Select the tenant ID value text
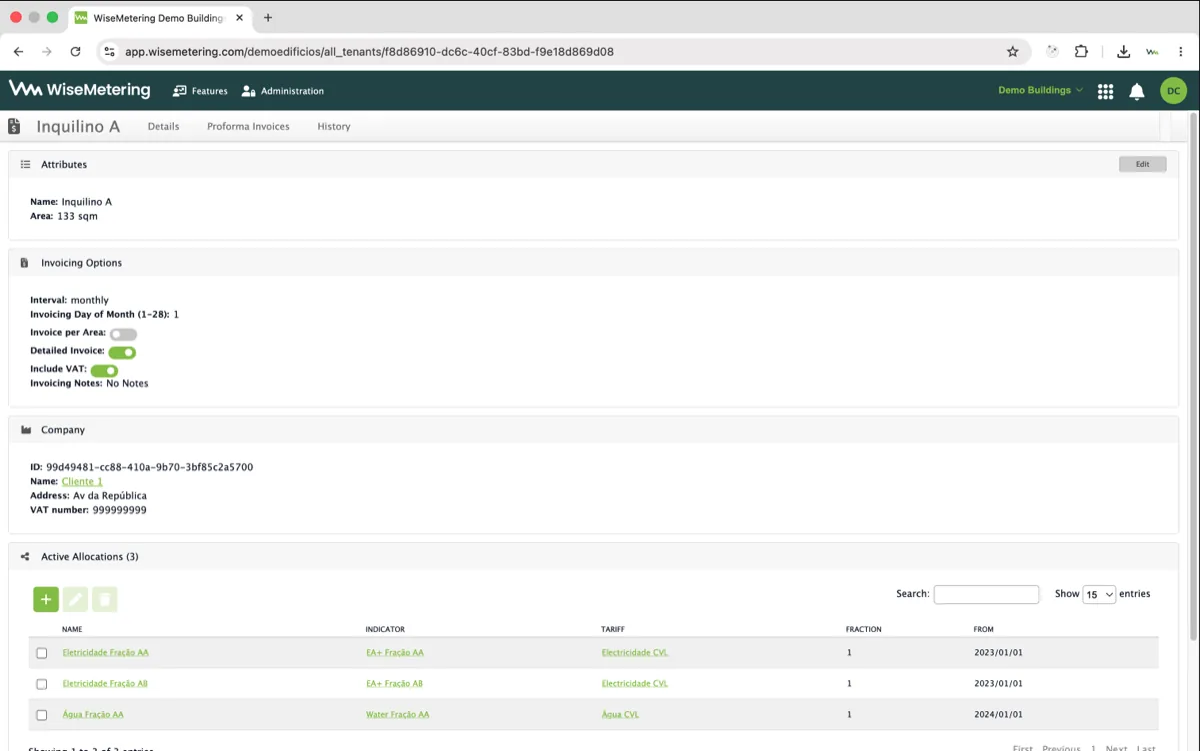Viewport: 1200px width, 751px height. pos(149,467)
